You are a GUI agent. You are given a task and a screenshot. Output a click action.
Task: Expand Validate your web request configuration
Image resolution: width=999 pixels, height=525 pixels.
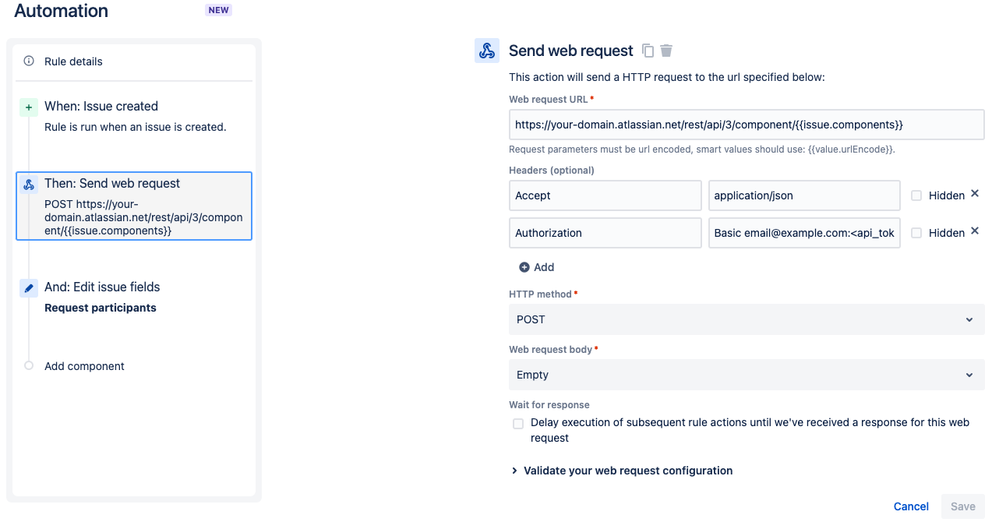tap(622, 471)
